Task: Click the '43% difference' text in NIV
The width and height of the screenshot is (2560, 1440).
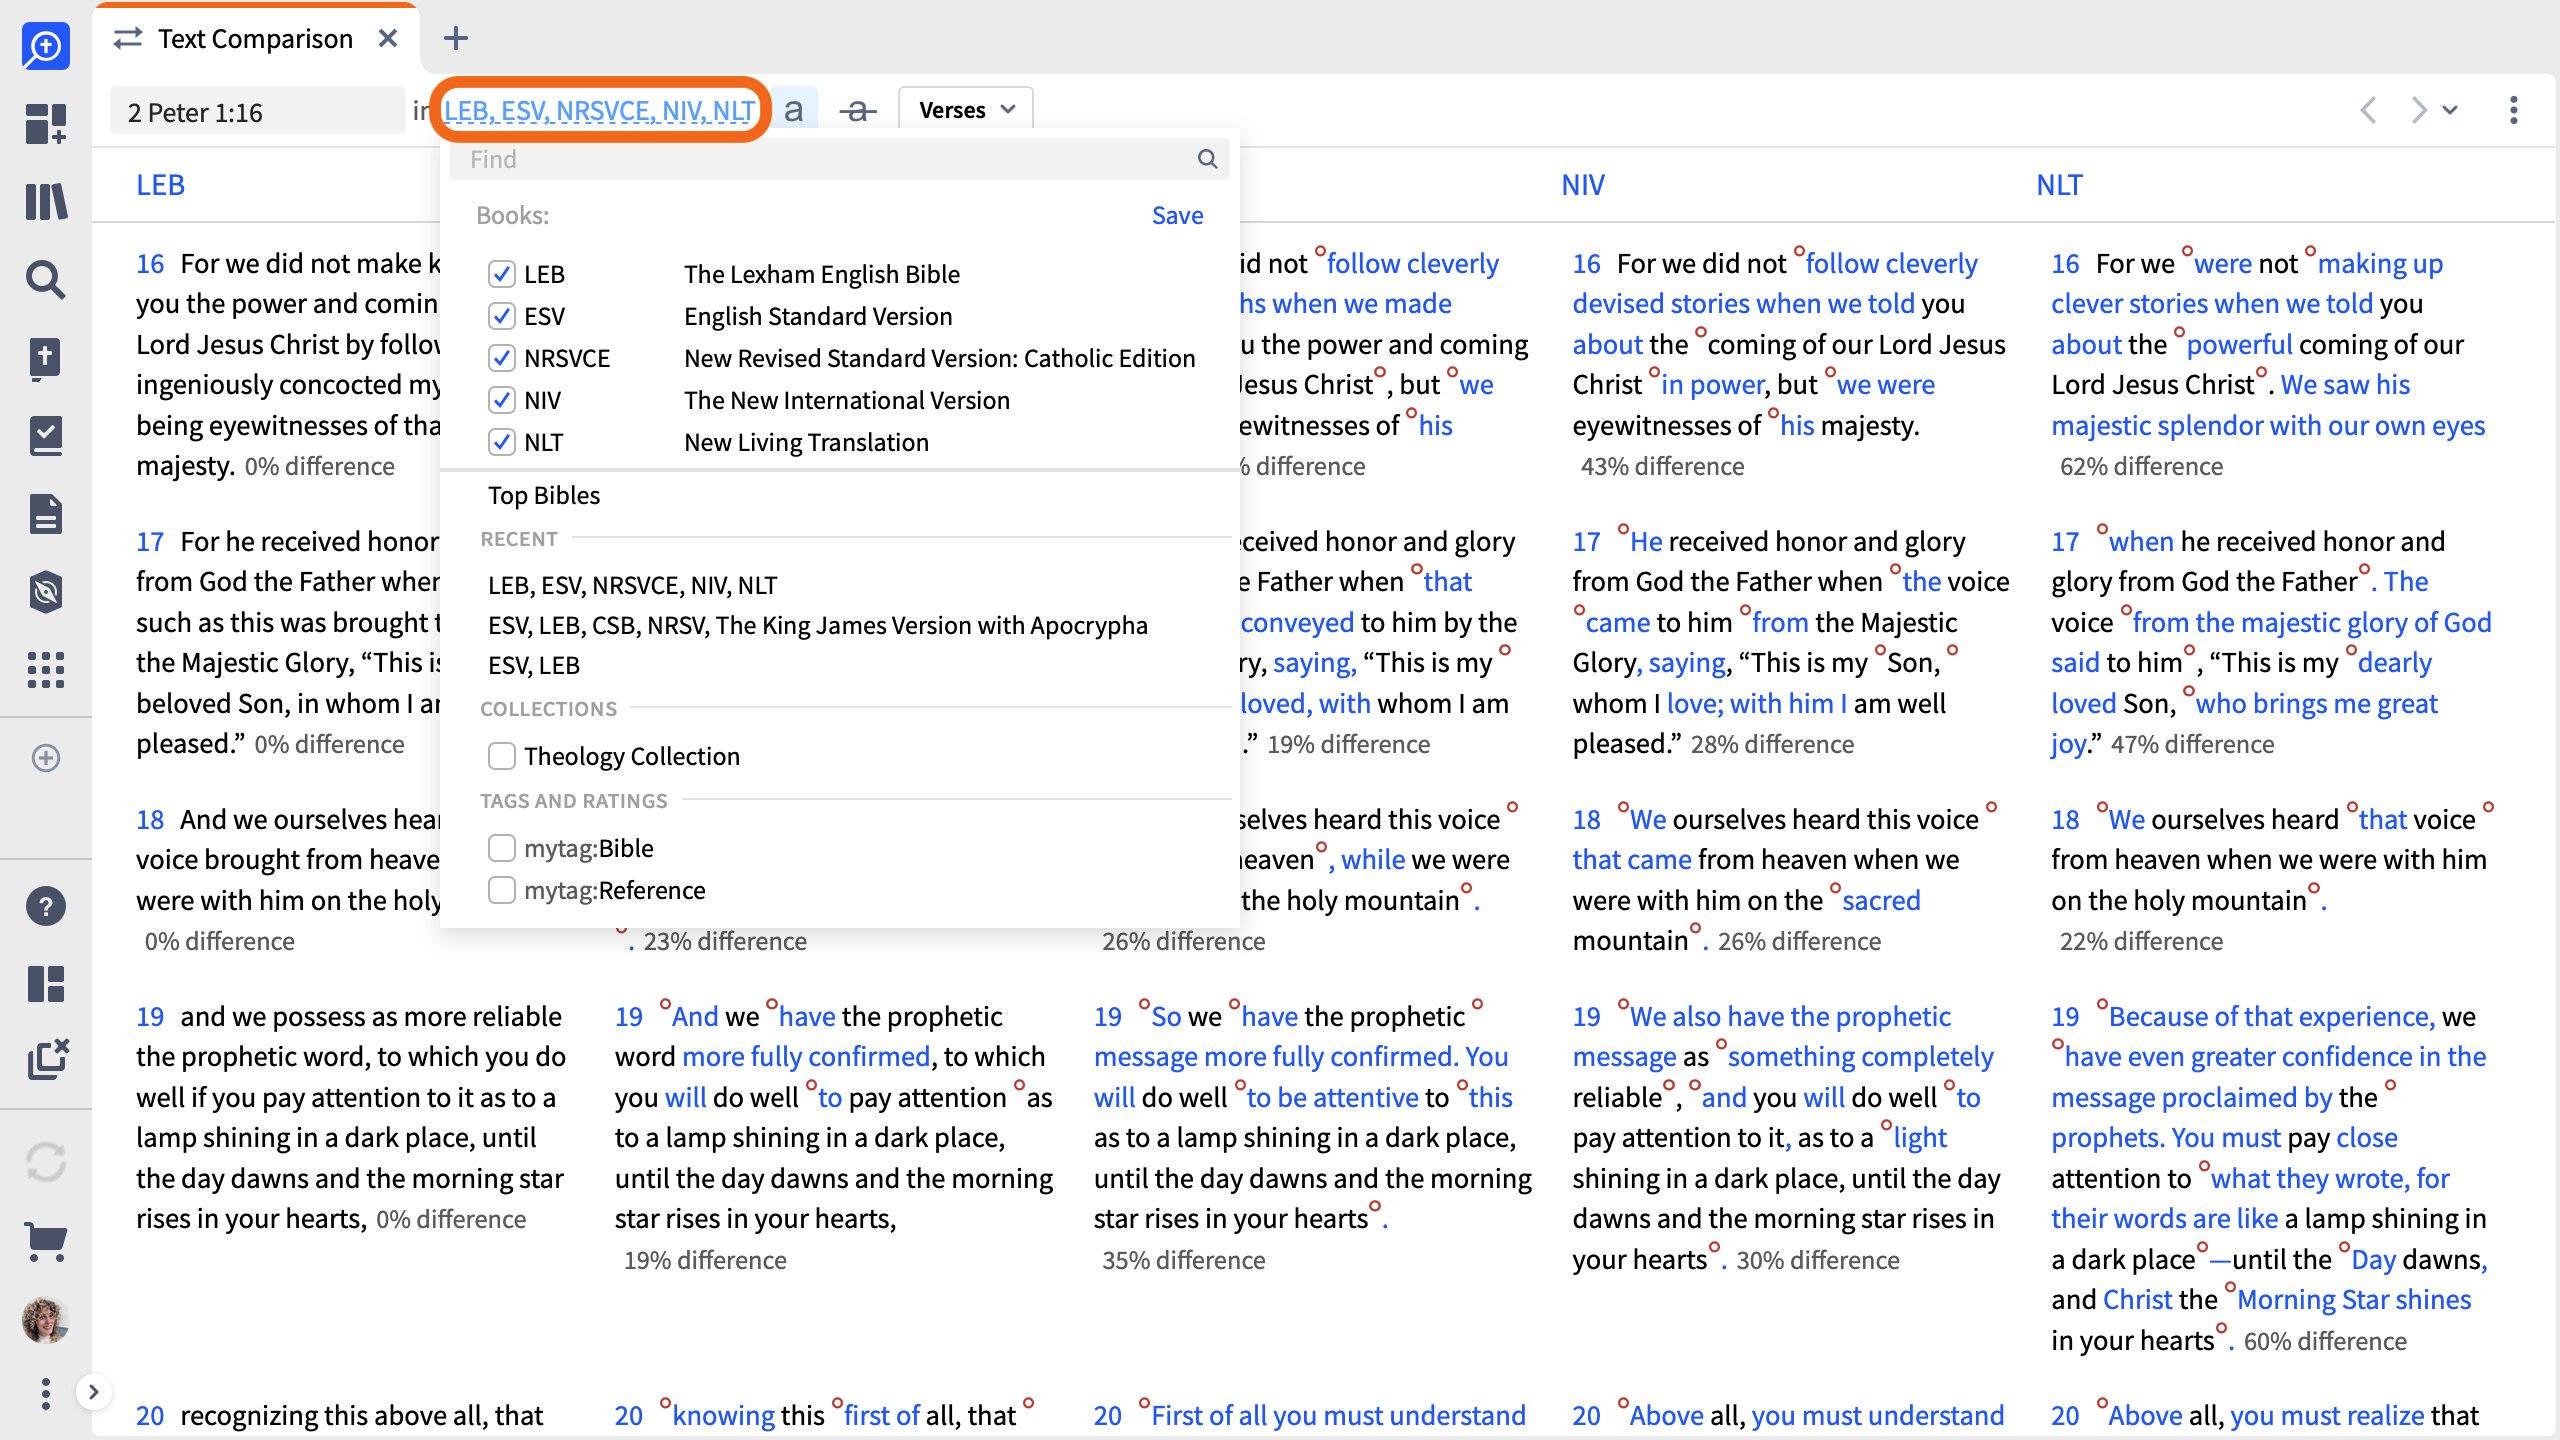Action: click(x=1662, y=467)
